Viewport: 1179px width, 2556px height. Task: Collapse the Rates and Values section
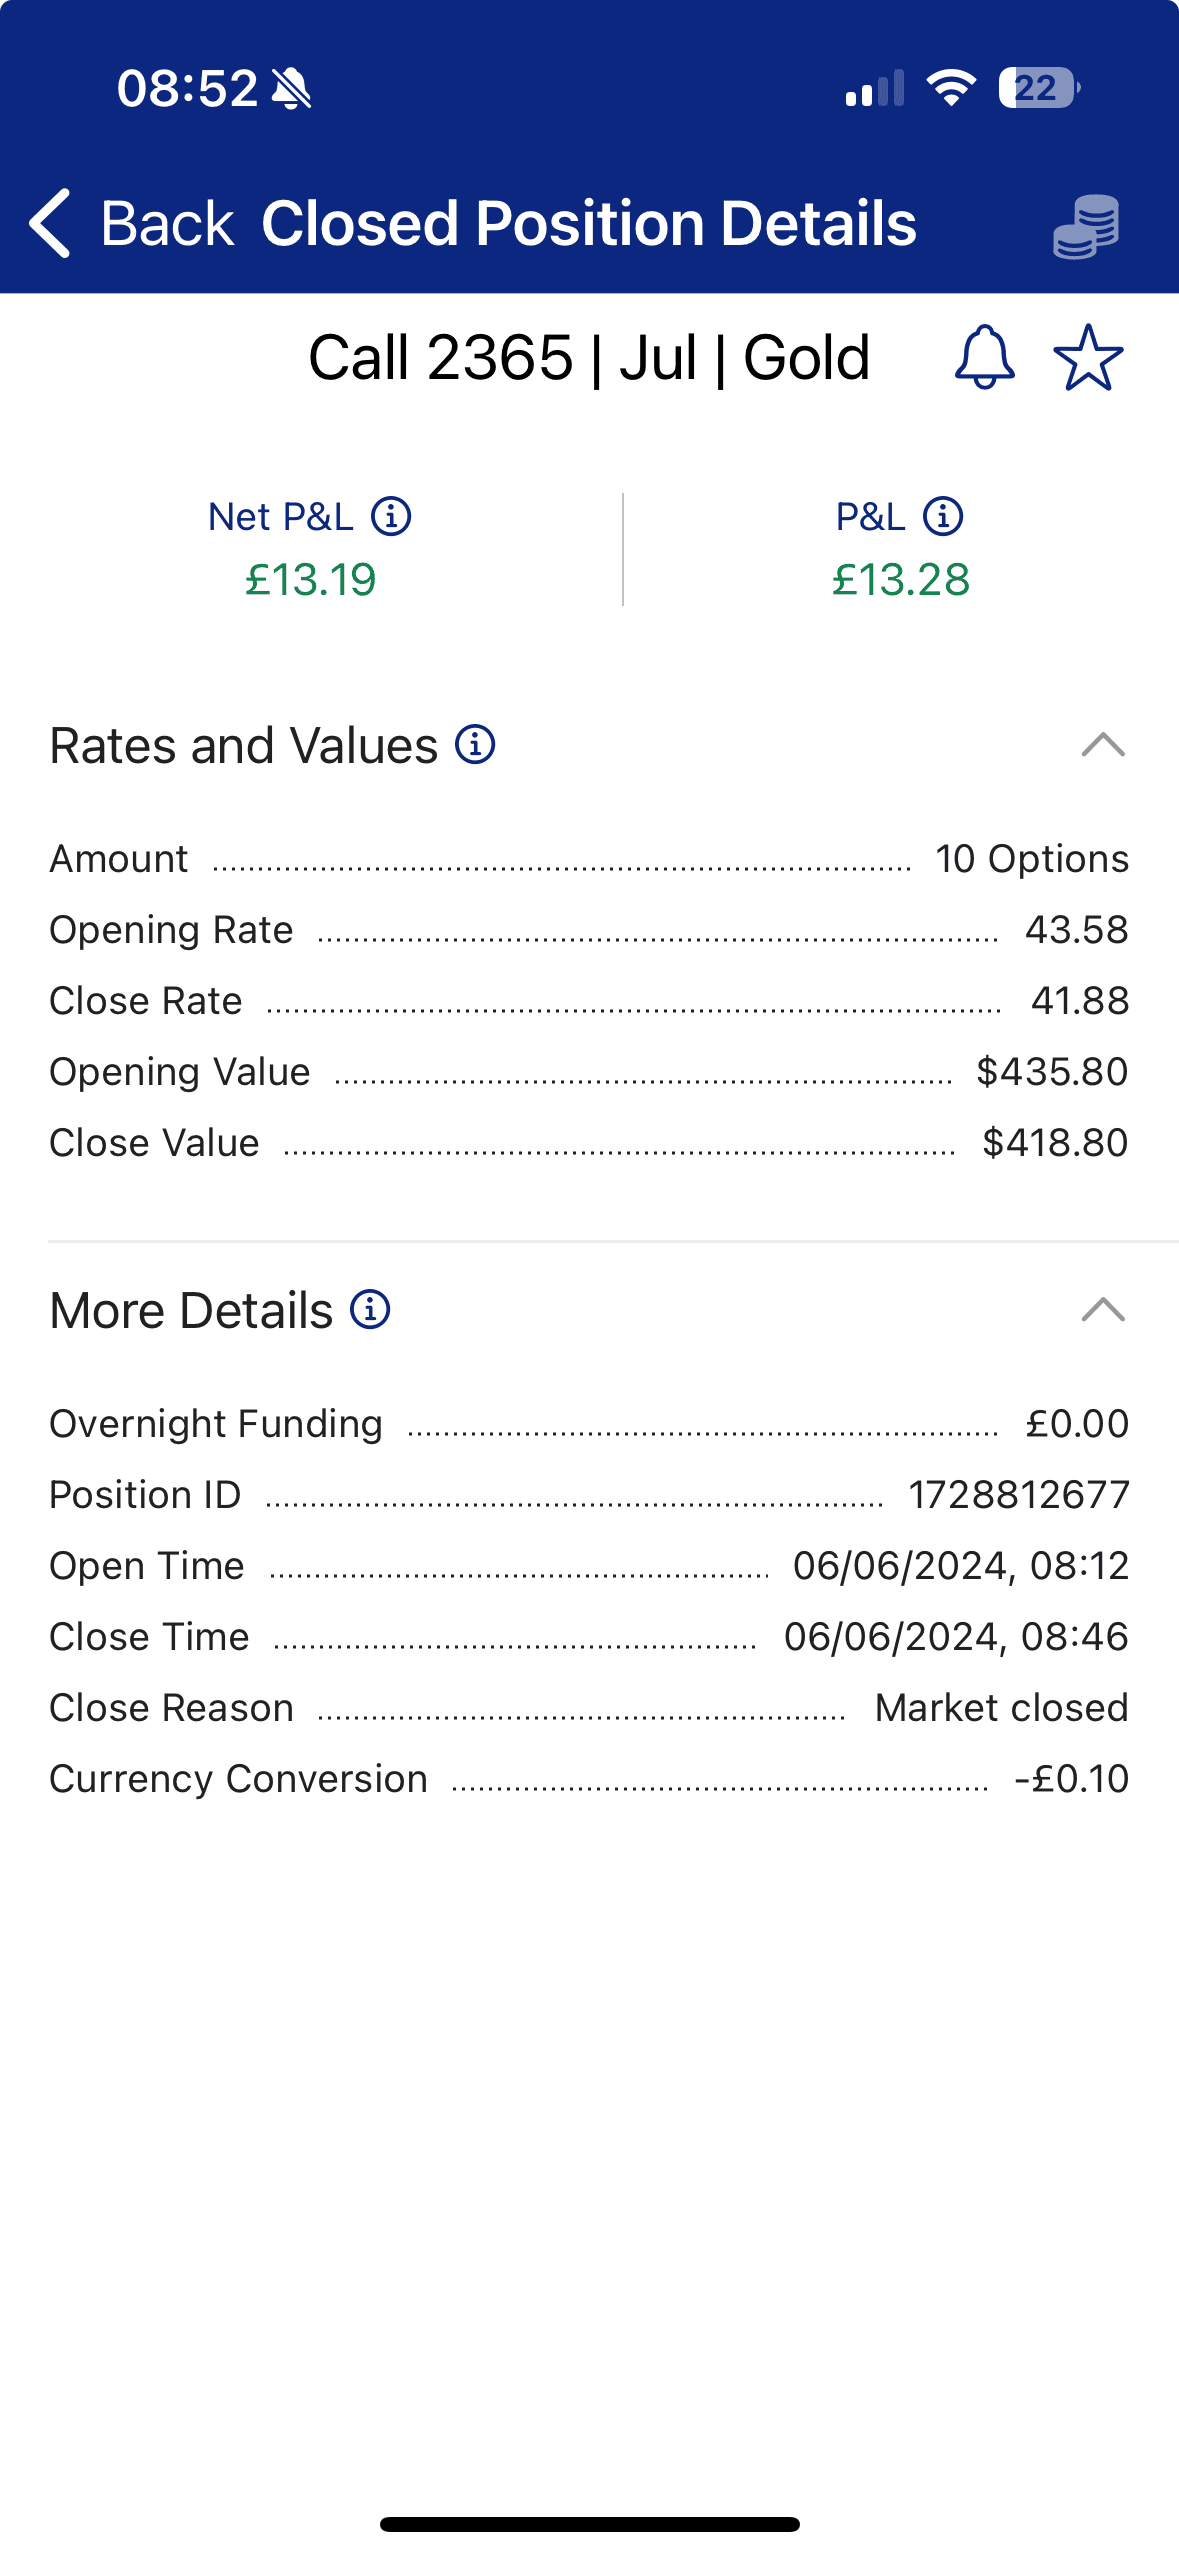tap(1103, 745)
